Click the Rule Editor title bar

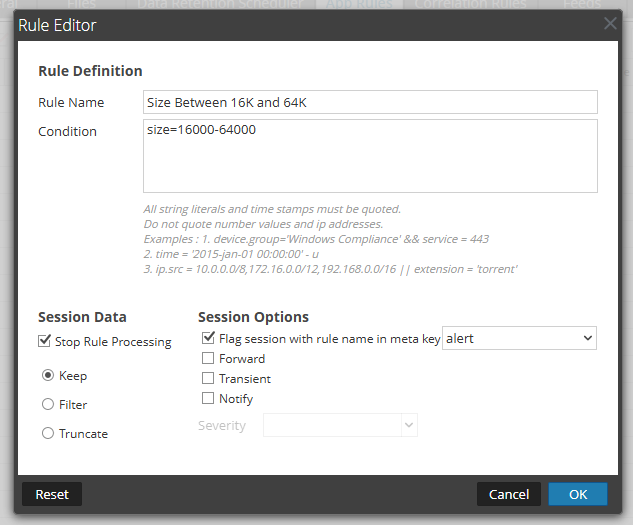pyautogui.click(x=300, y=24)
